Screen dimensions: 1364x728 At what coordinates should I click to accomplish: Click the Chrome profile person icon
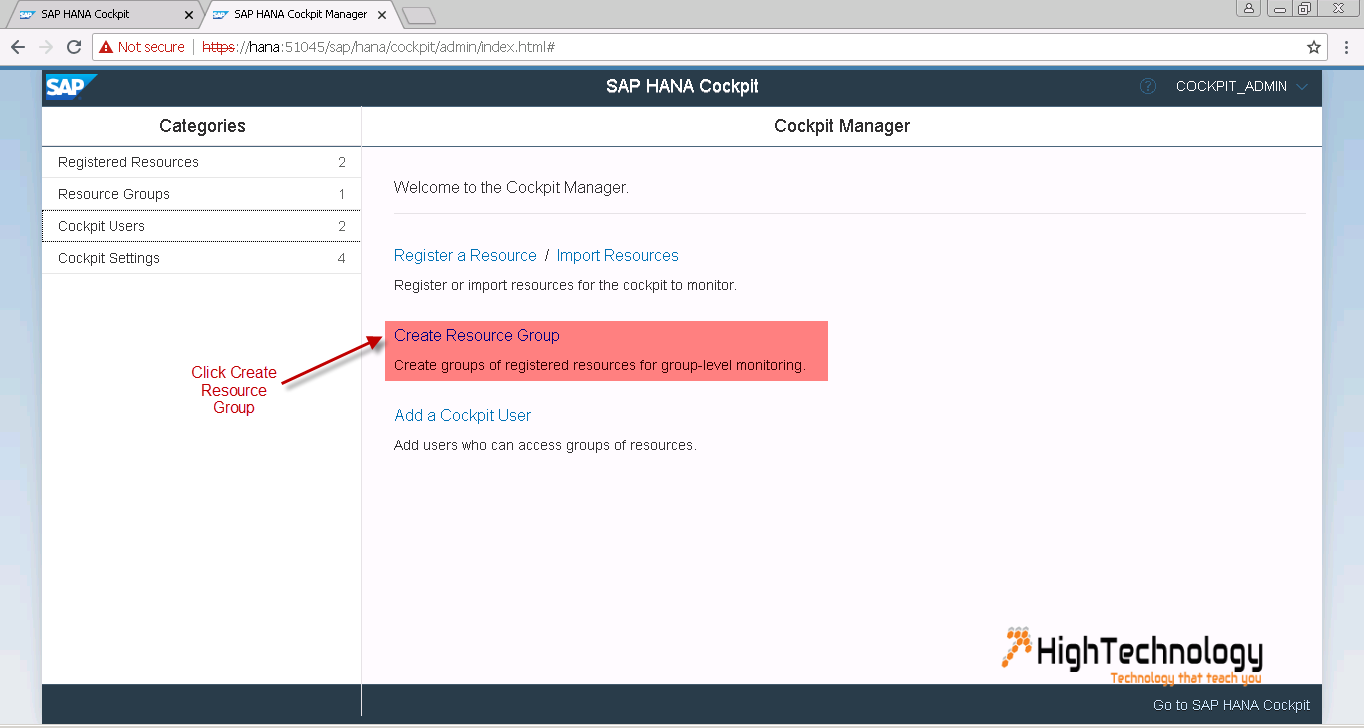pyautogui.click(x=1248, y=8)
